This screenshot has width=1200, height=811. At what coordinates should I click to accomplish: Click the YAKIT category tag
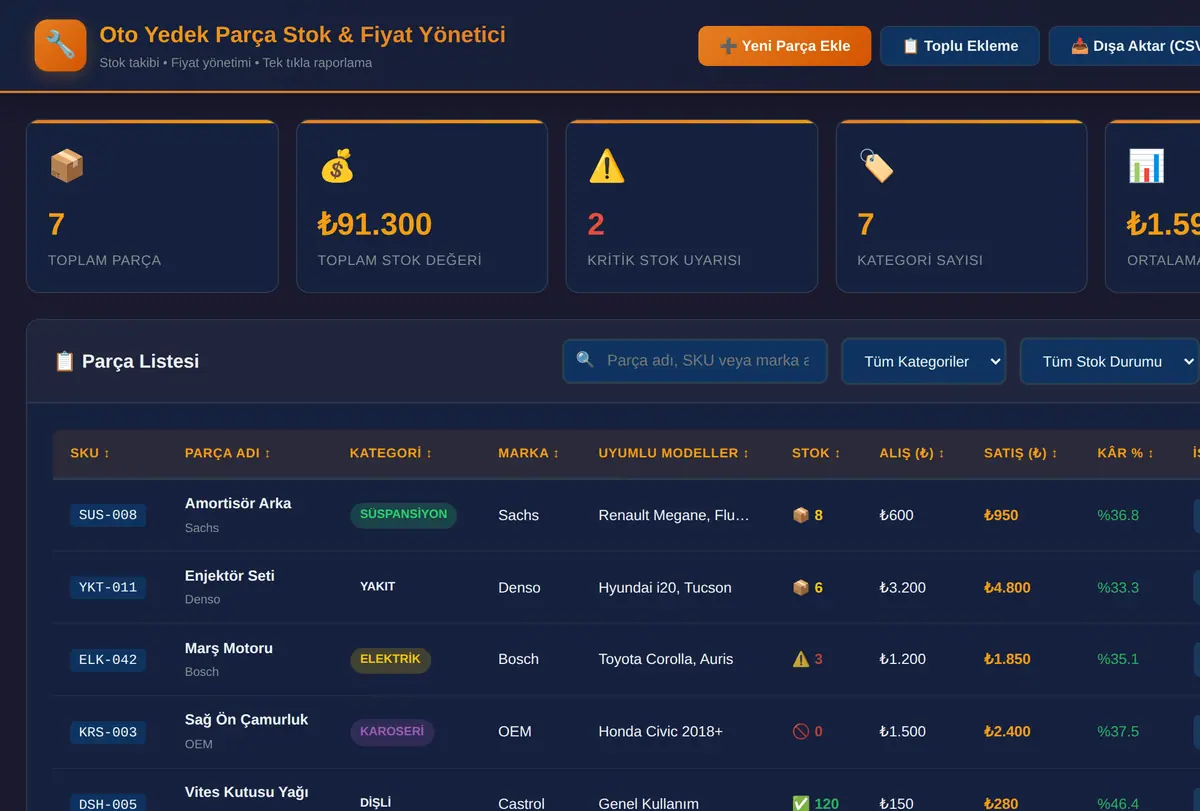coord(378,587)
